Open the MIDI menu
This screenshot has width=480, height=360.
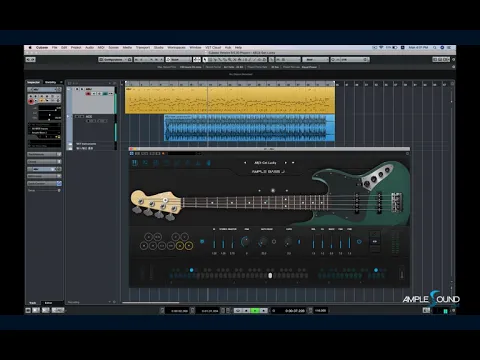coord(101,48)
